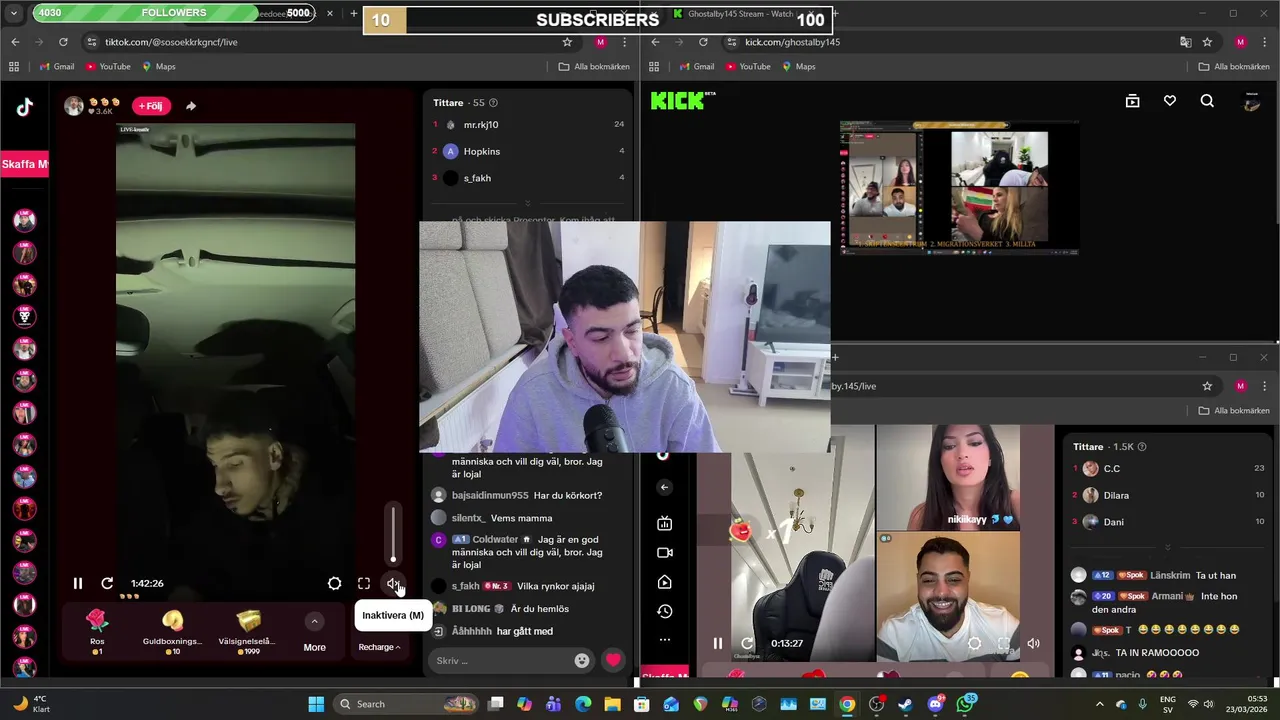
Task: Pause the lower right TikTok stream
Action: 717,643
